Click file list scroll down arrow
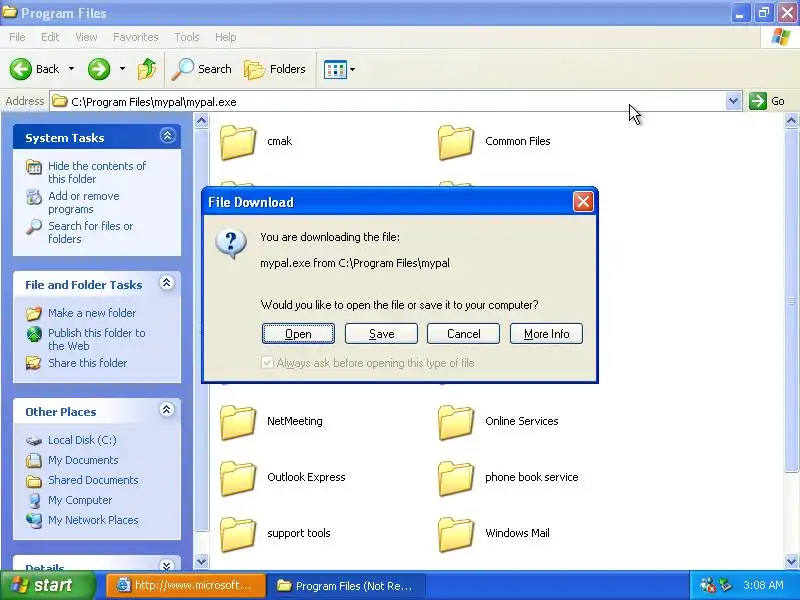The width and height of the screenshot is (800, 600). (791, 562)
